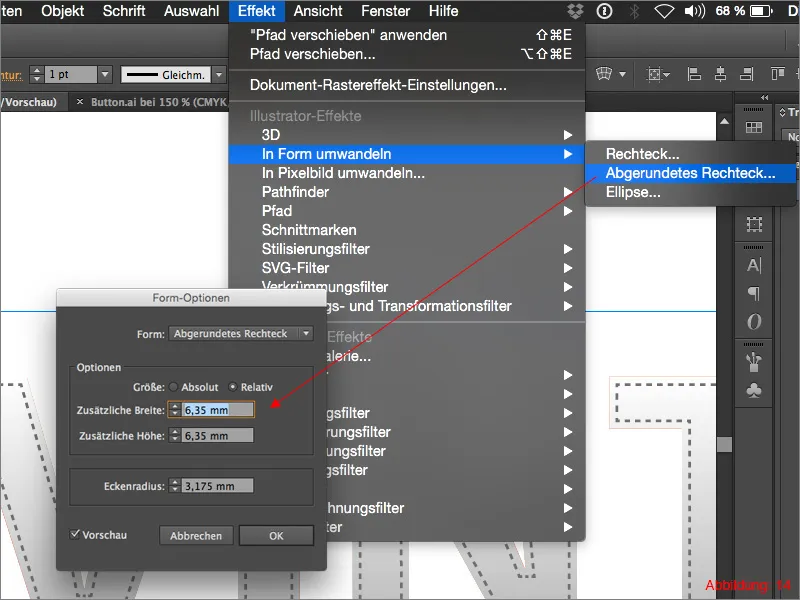The height and width of the screenshot is (600, 800).
Task: Toggle the Vorschau checkbox
Action: point(75,534)
